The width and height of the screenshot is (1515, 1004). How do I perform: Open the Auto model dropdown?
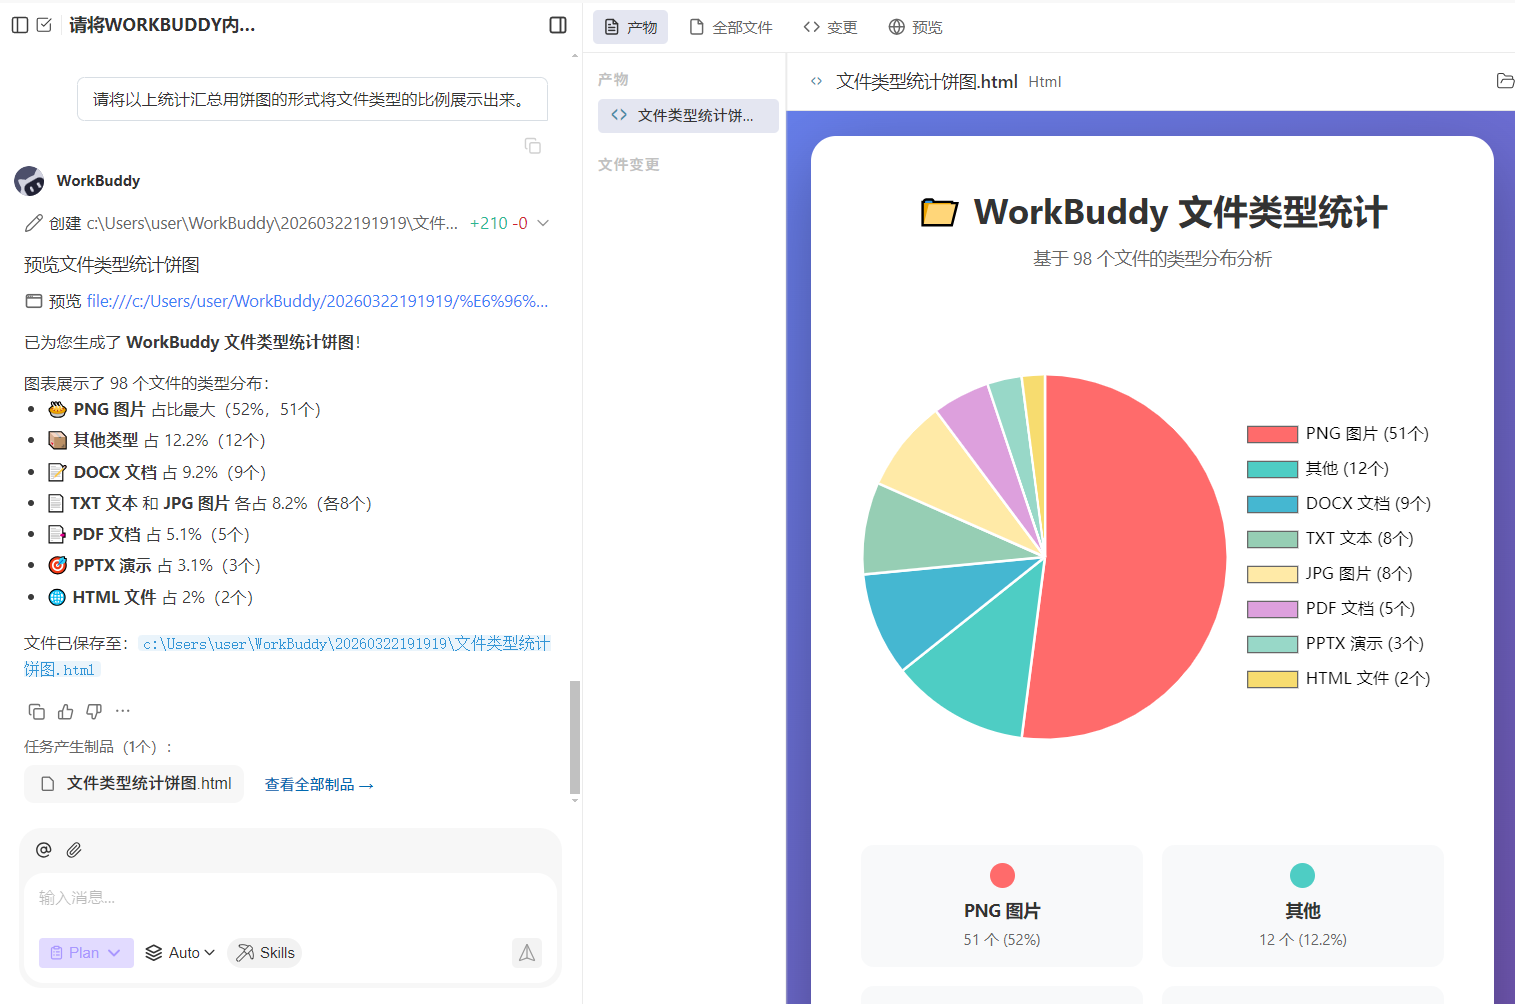[179, 952]
